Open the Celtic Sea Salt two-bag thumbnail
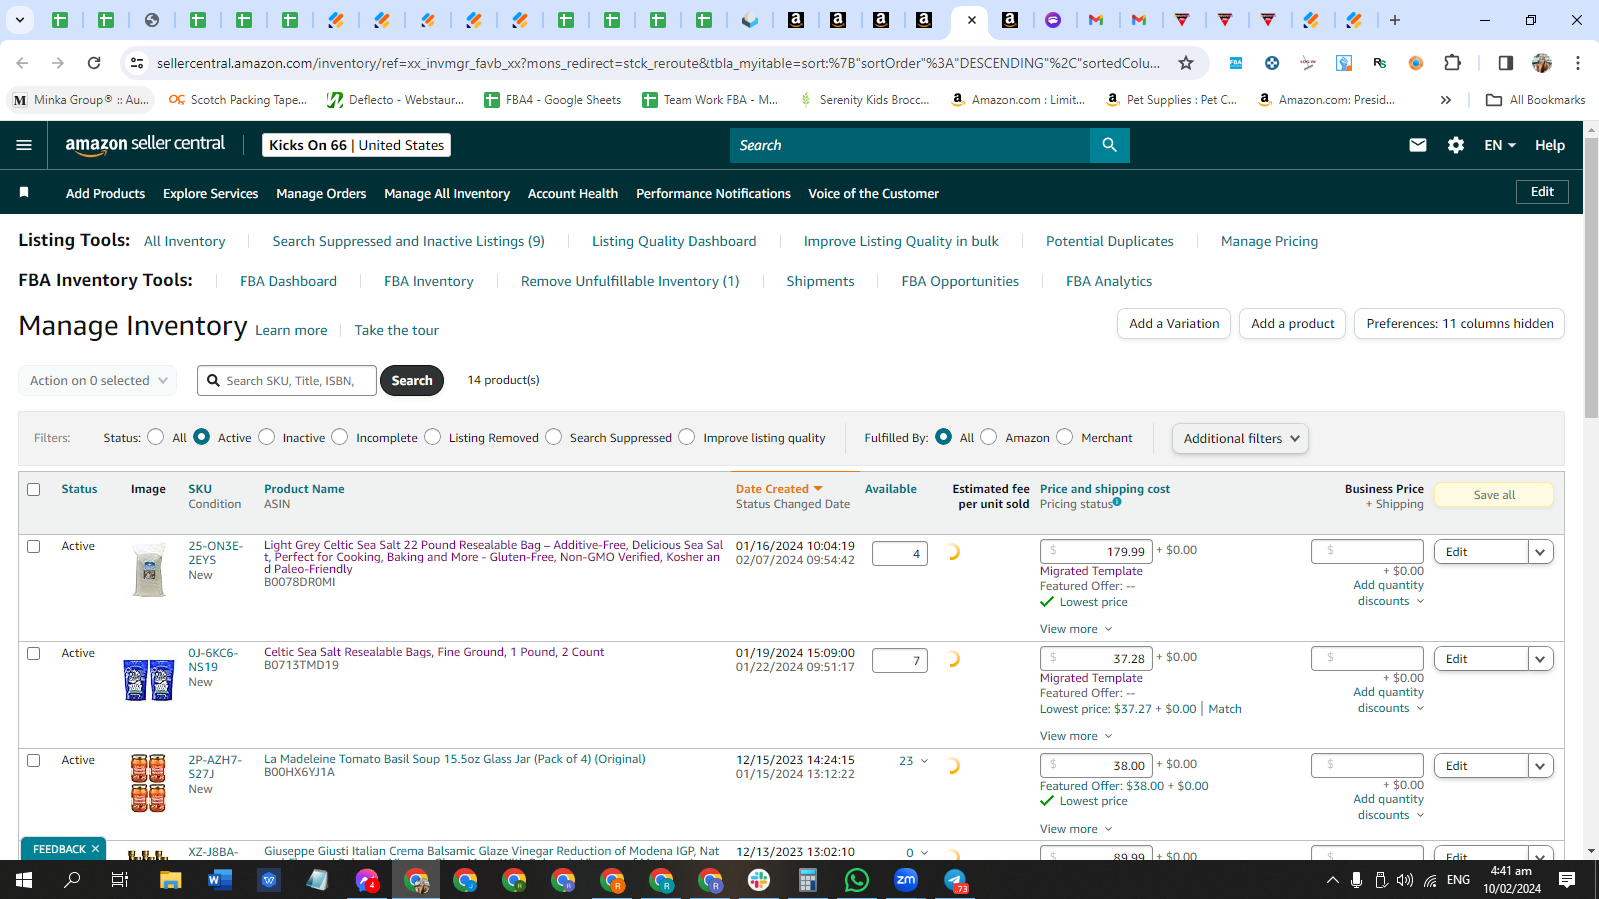The image size is (1599, 899). point(149,680)
